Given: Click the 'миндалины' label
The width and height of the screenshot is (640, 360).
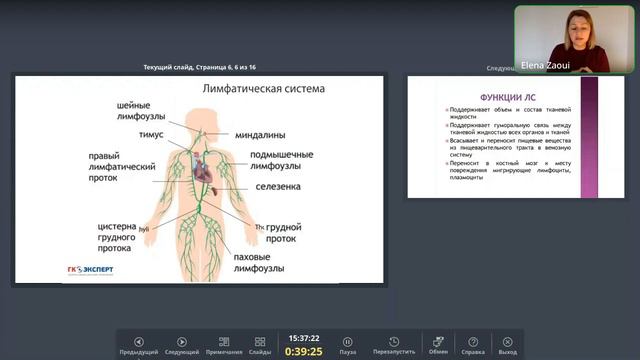Looking at the screenshot, I should [260, 135].
